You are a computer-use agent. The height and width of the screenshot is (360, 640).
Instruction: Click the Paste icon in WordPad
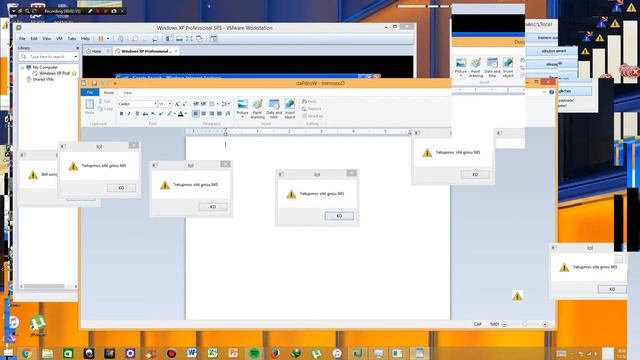coord(89,104)
